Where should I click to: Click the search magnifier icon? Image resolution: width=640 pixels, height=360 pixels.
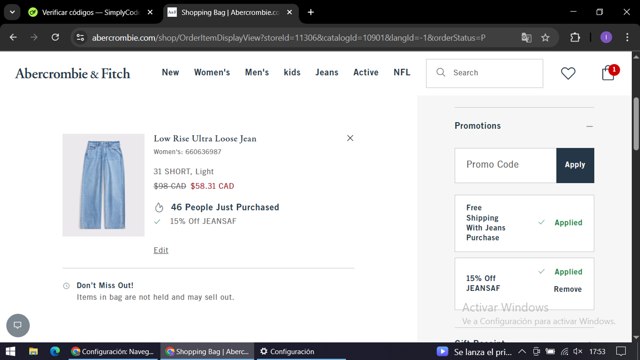(x=440, y=73)
